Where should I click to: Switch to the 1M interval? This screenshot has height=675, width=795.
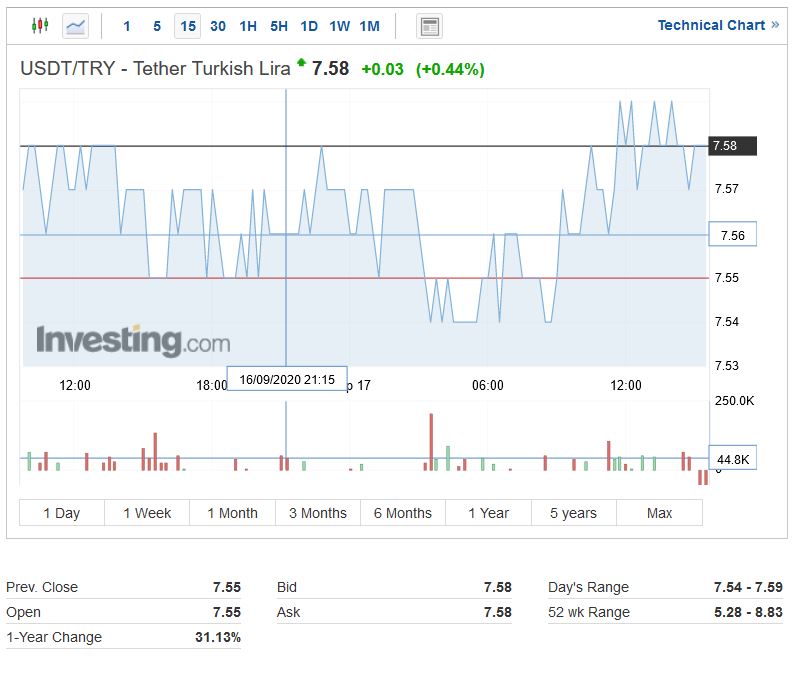[370, 26]
